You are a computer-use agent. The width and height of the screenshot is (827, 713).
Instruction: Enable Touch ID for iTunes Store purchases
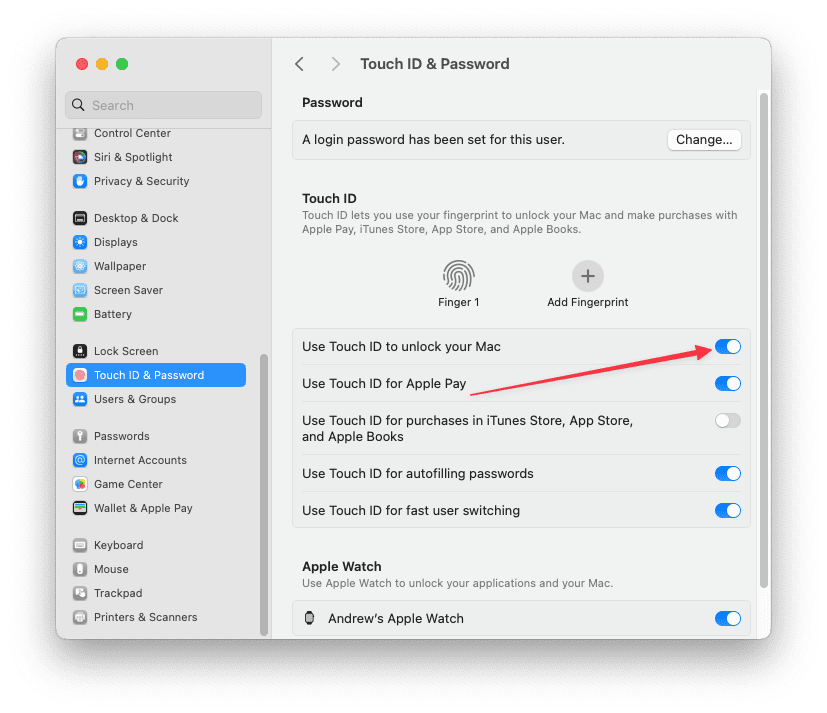tap(728, 420)
